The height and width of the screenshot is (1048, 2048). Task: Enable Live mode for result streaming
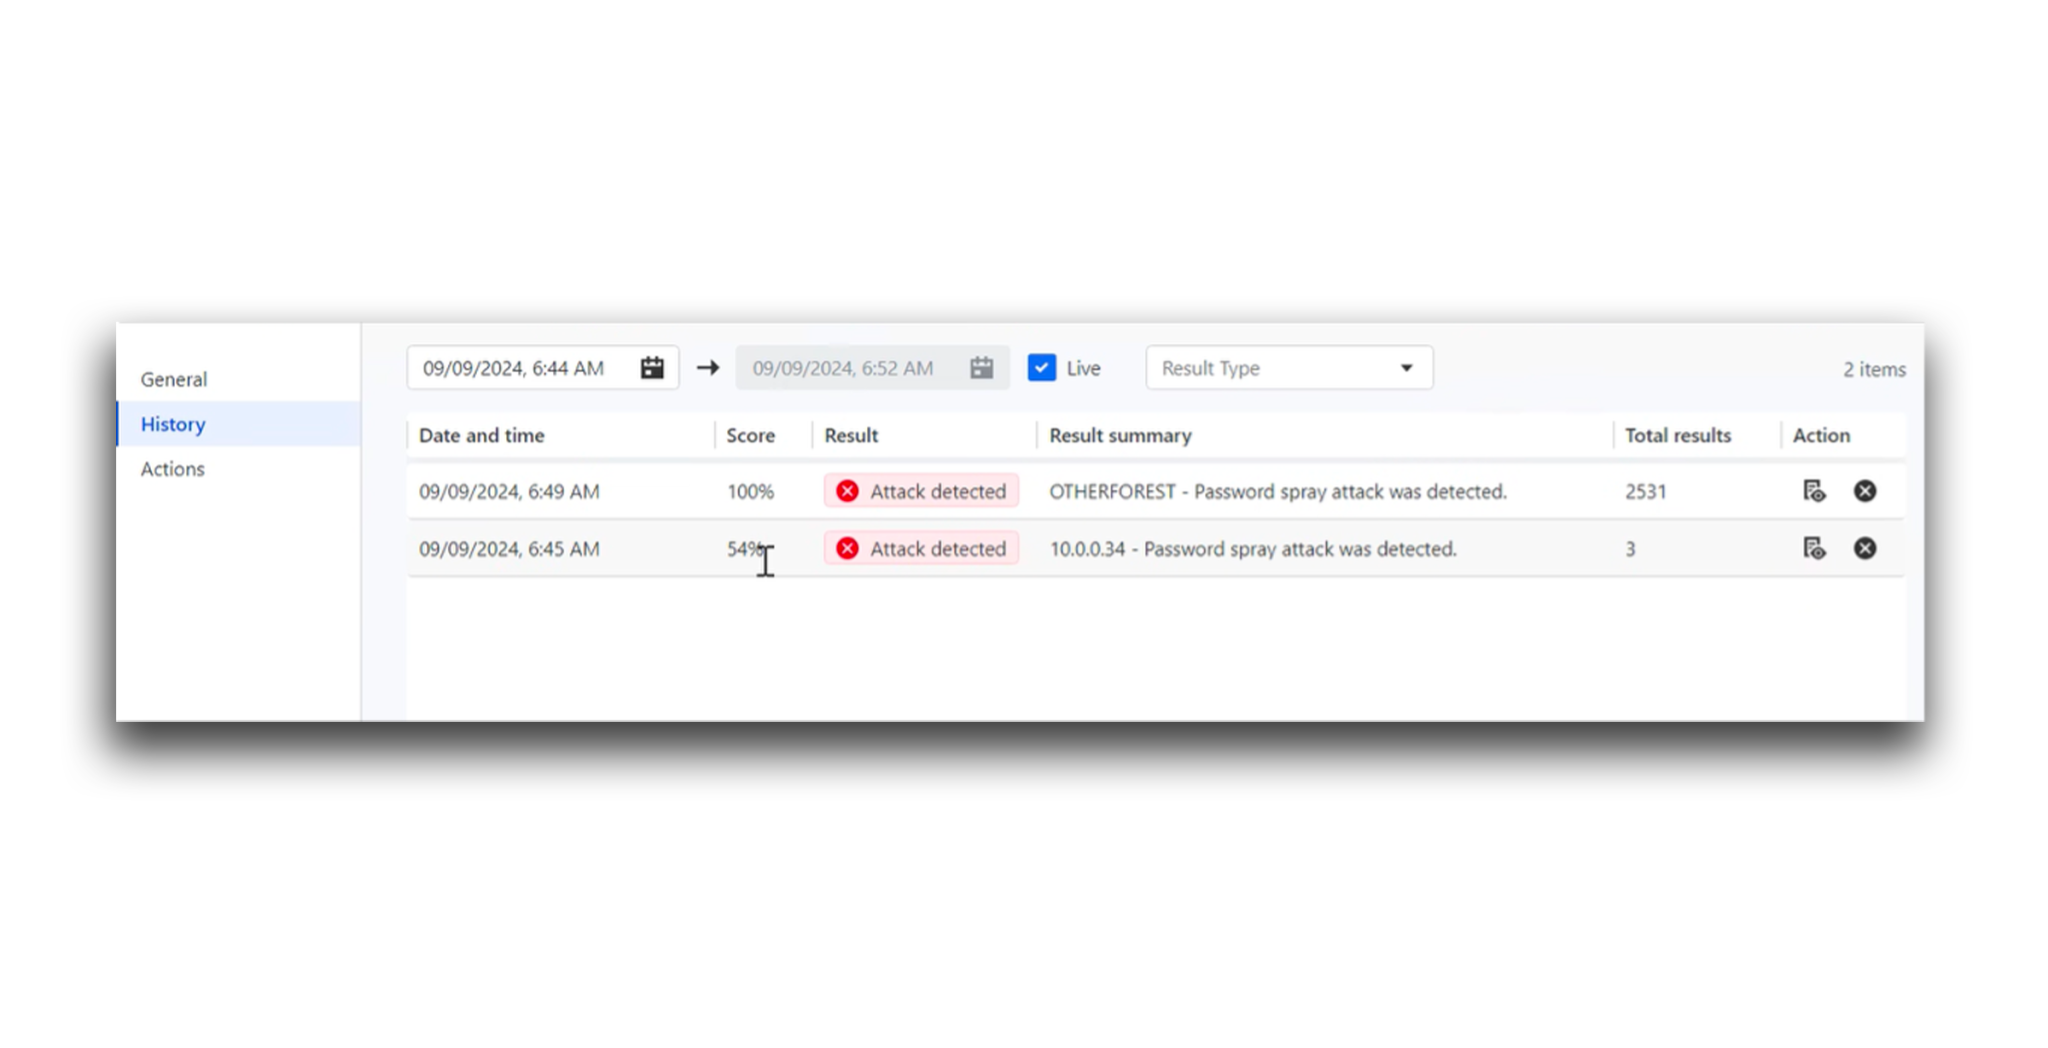1041,367
